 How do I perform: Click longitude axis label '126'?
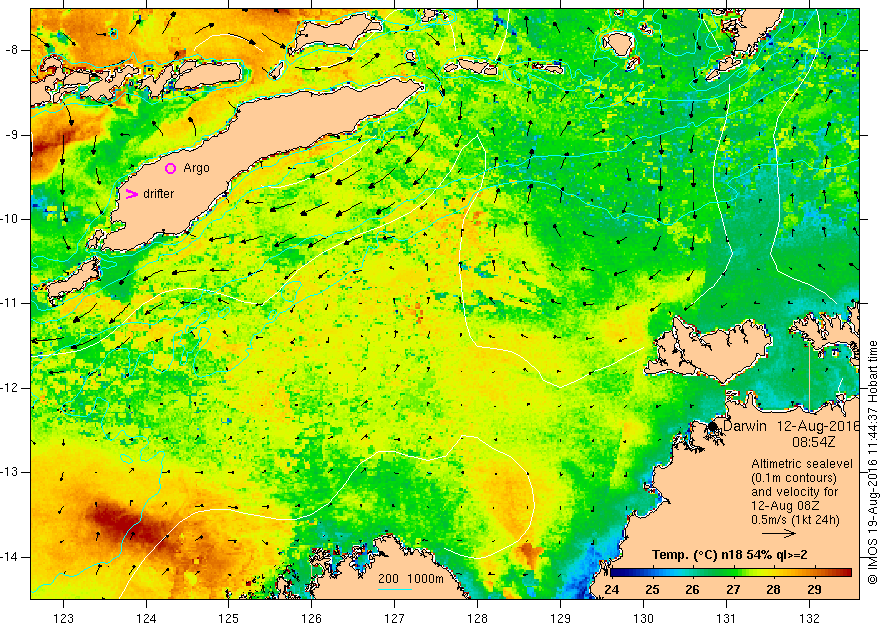click(312, 618)
